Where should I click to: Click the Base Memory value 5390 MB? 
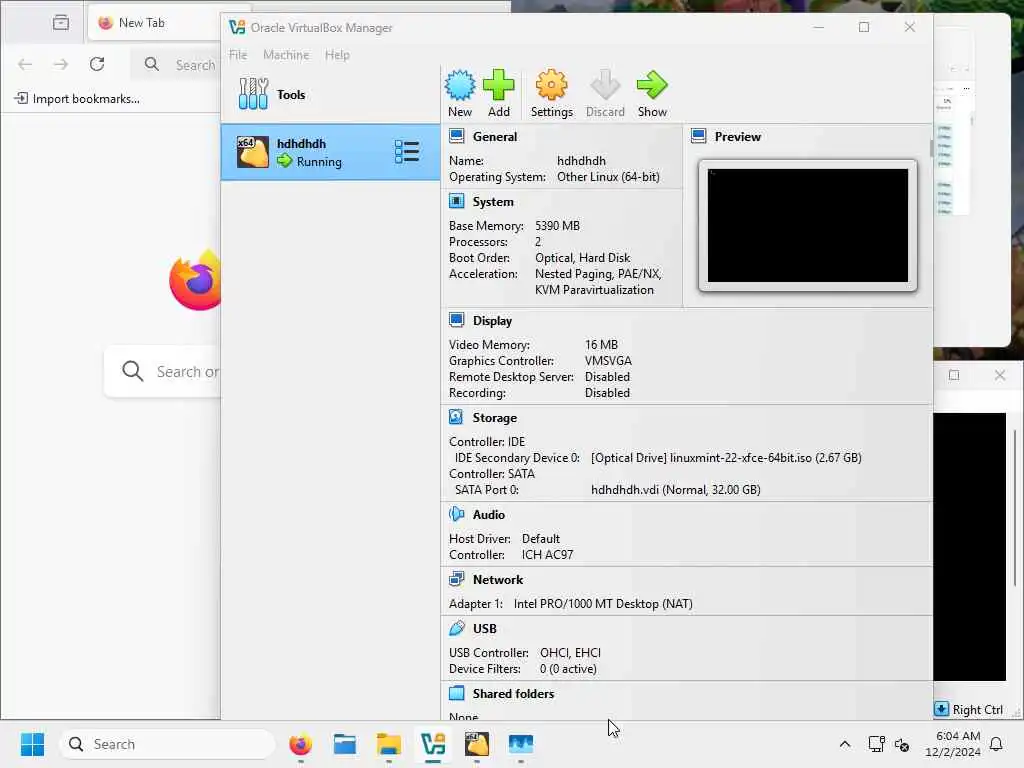(x=557, y=226)
